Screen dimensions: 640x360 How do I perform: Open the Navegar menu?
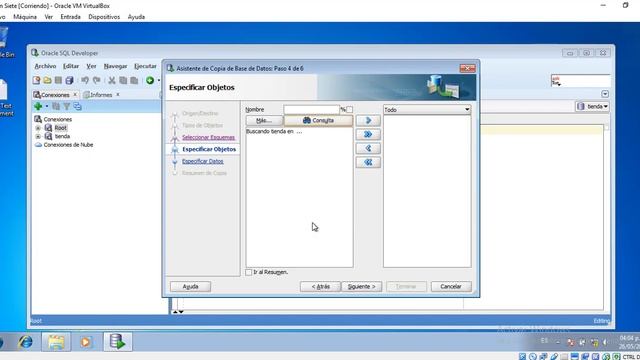[x=115, y=66]
